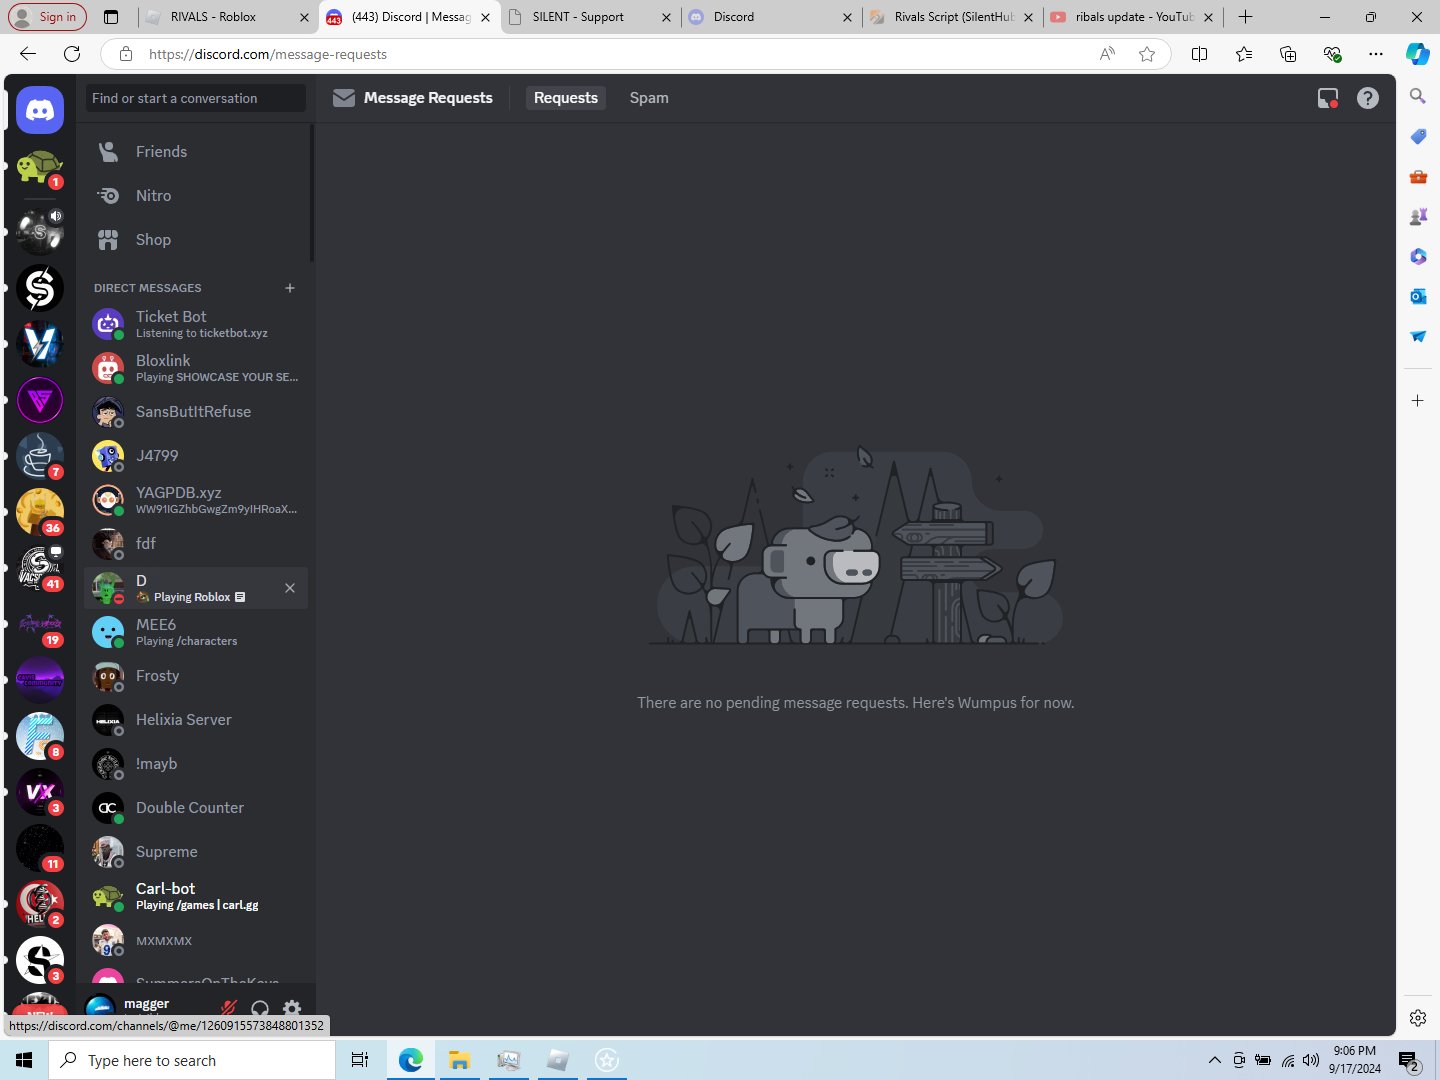Image resolution: width=1440 pixels, height=1080 pixels.
Task: Switch to the Requests tab
Action: click(566, 98)
